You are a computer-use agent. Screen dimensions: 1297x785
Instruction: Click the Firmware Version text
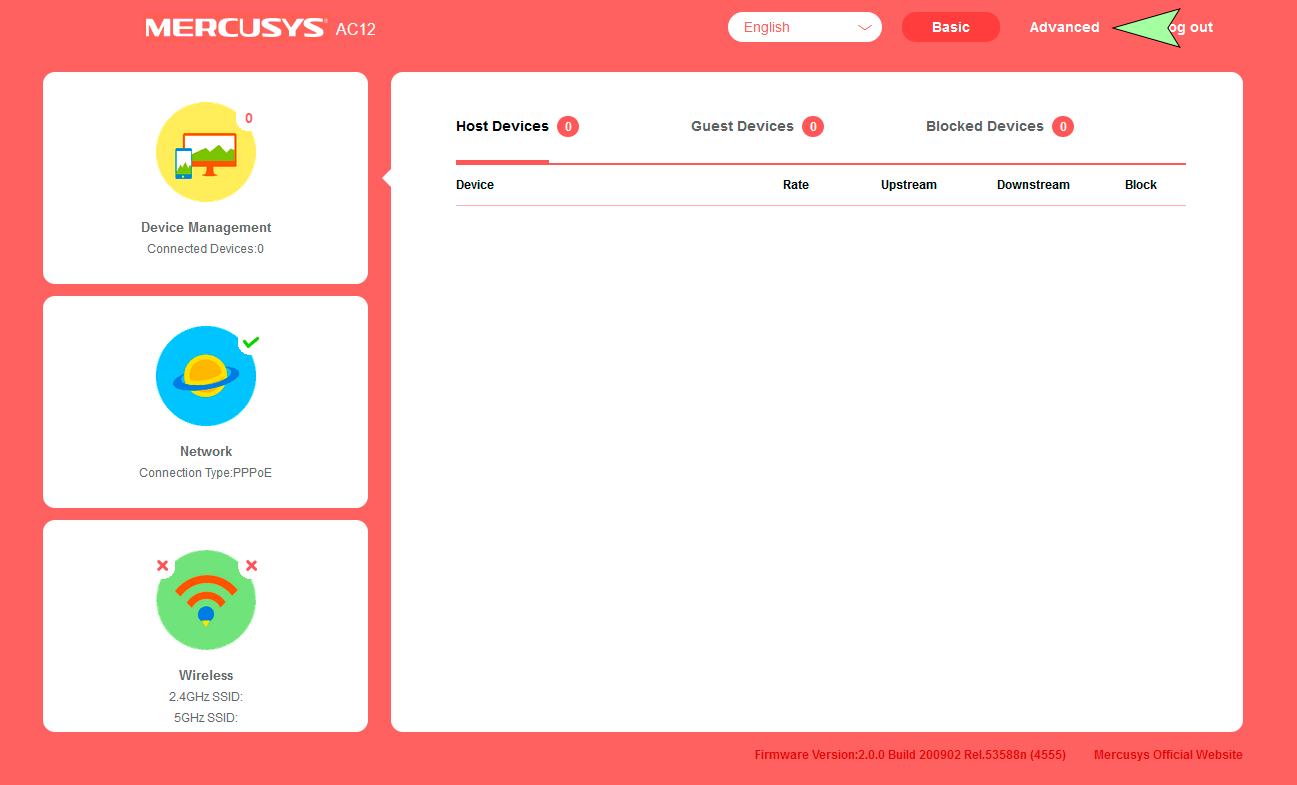pos(910,754)
